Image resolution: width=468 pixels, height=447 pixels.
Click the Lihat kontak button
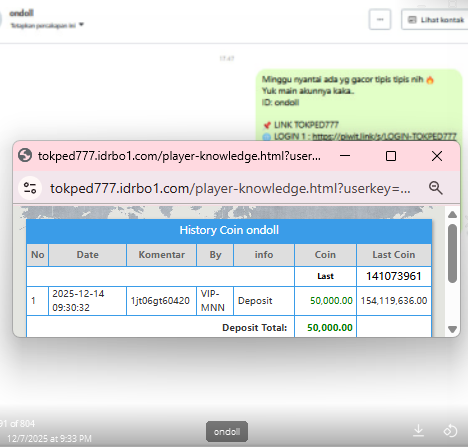click(436, 20)
